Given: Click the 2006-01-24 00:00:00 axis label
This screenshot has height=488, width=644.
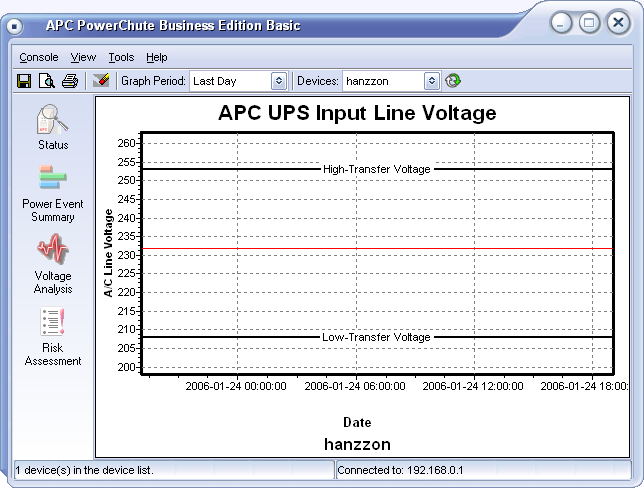Looking at the screenshot, I should [x=236, y=386].
